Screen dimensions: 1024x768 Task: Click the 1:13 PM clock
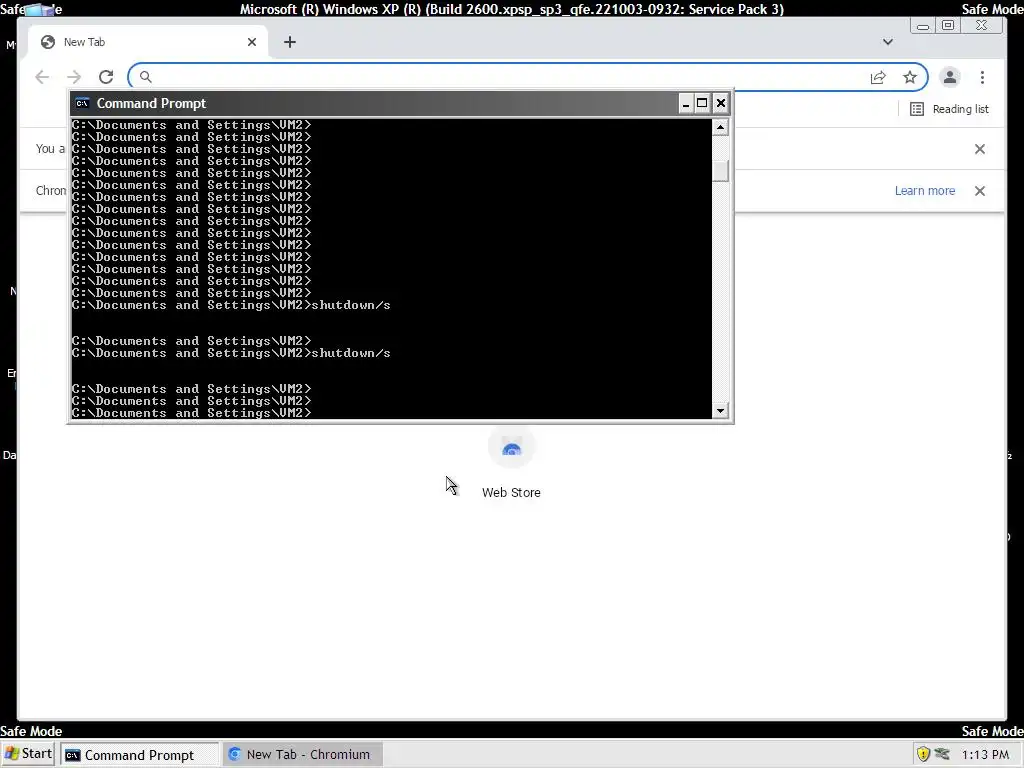985,755
